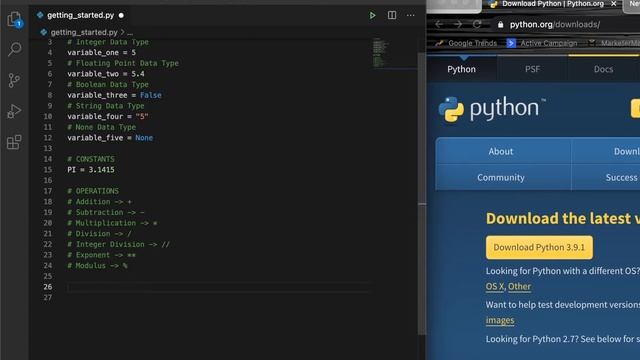Screen dimensions: 640x360
Task: Click the # OPERATIONS comment
Action: (x=93, y=191)
